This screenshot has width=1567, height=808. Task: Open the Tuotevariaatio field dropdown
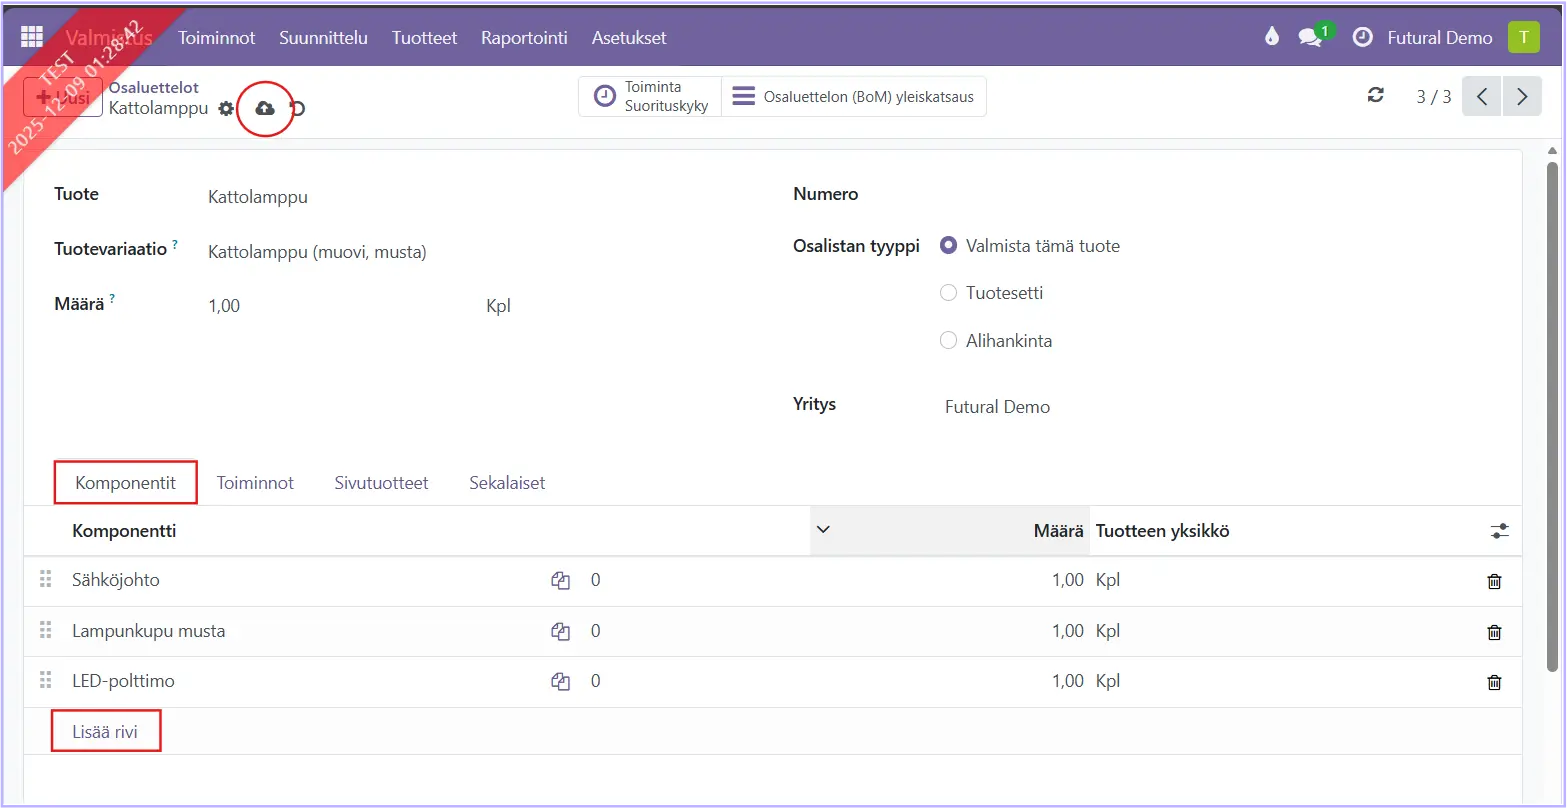pos(316,252)
